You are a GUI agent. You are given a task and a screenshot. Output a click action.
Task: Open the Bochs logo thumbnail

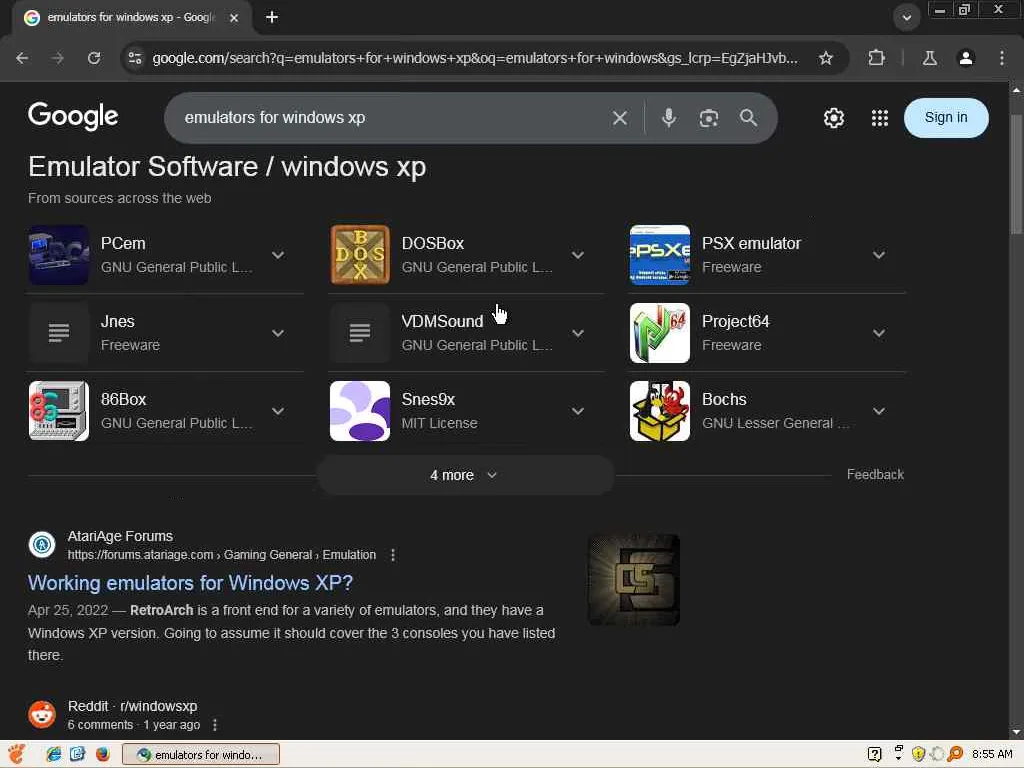(x=660, y=411)
